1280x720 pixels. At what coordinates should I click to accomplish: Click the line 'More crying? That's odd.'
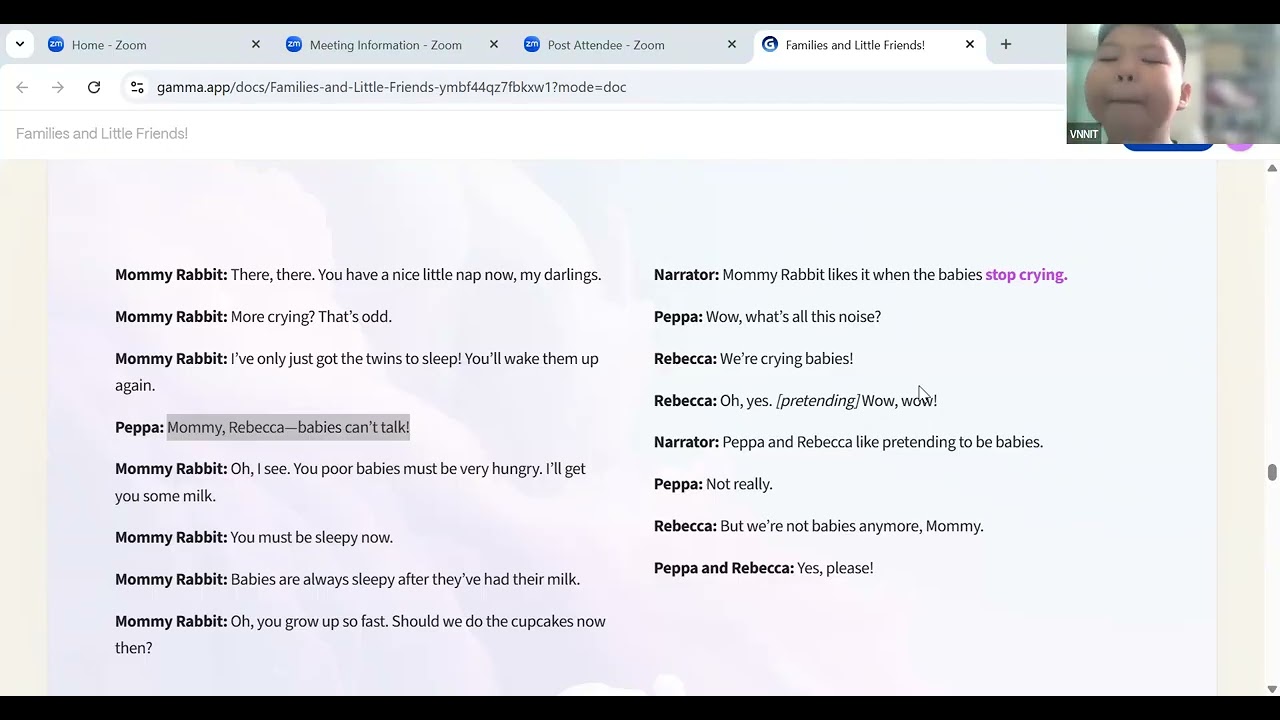[x=311, y=317]
